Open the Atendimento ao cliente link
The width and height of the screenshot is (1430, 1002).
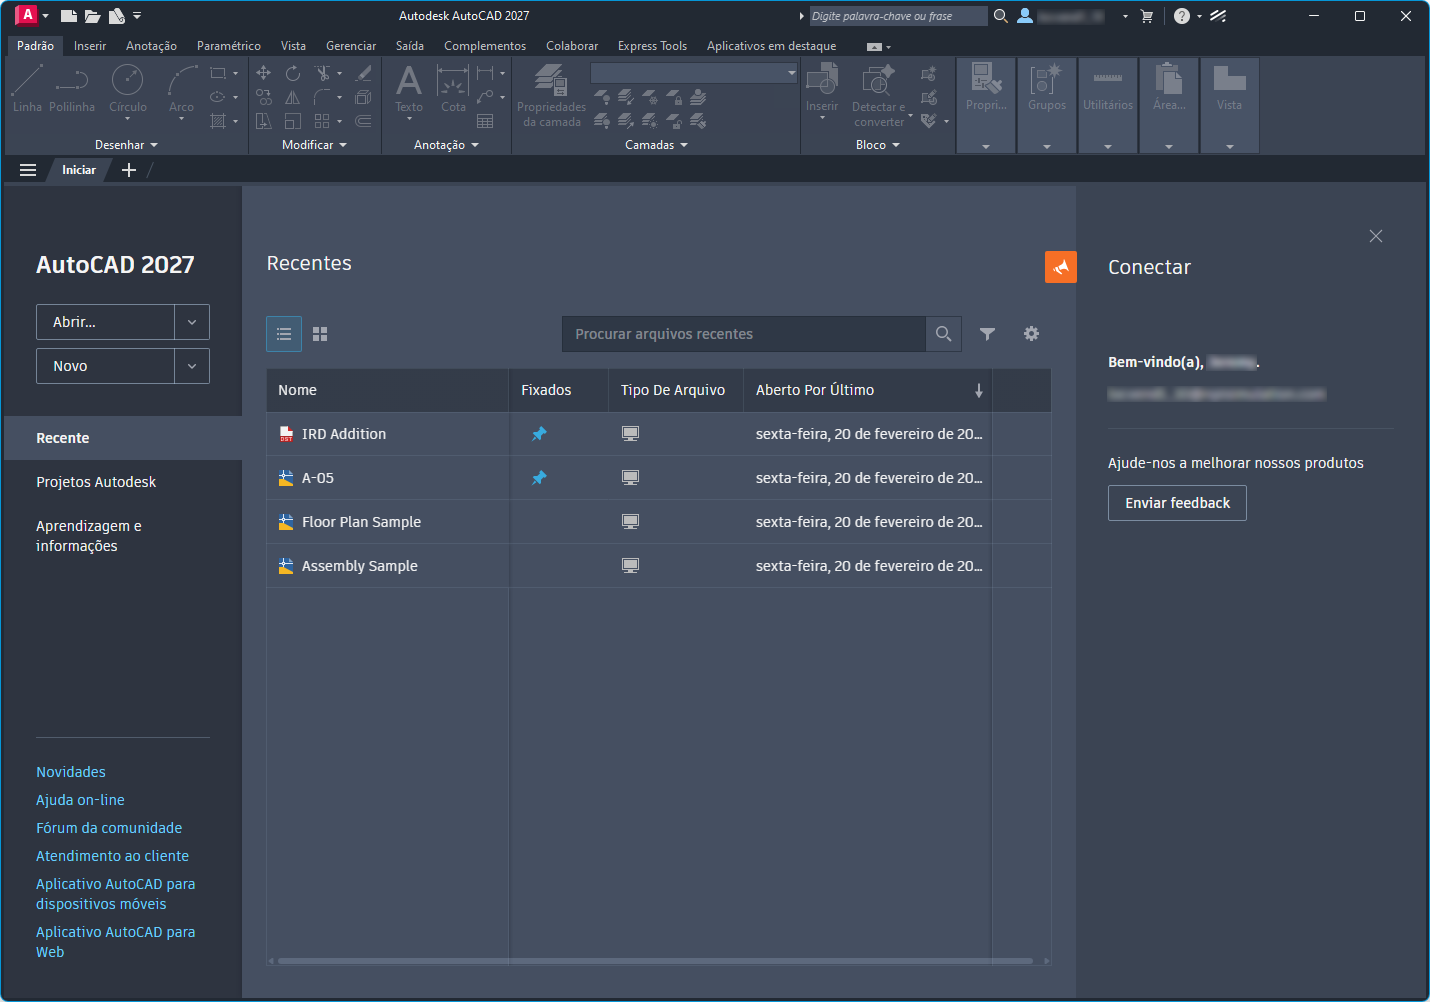coord(112,856)
